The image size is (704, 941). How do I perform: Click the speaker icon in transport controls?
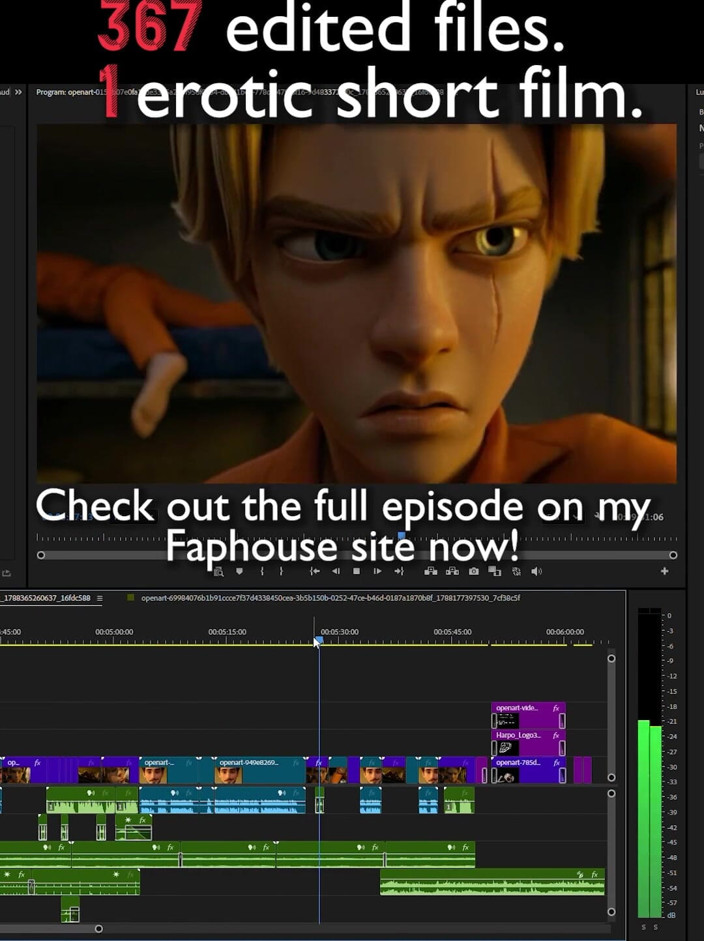tap(537, 571)
